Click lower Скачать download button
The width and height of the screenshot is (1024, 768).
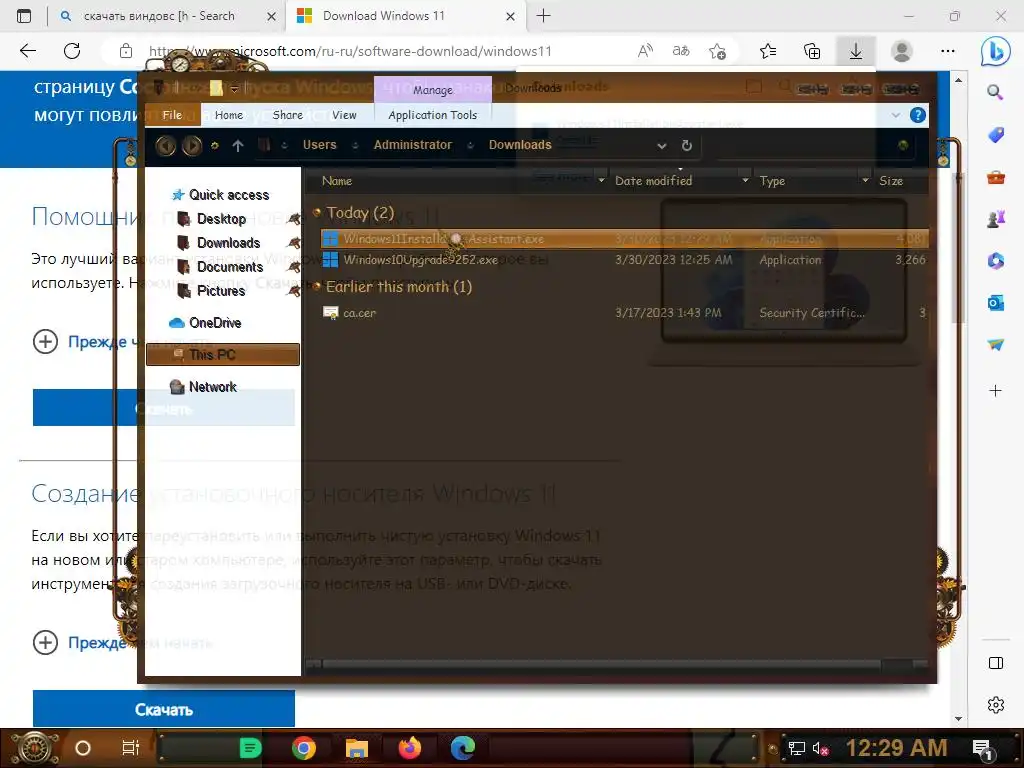[163, 709]
